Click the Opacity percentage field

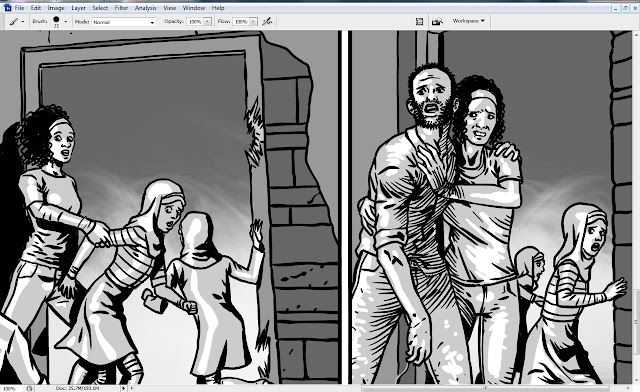(x=195, y=22)
